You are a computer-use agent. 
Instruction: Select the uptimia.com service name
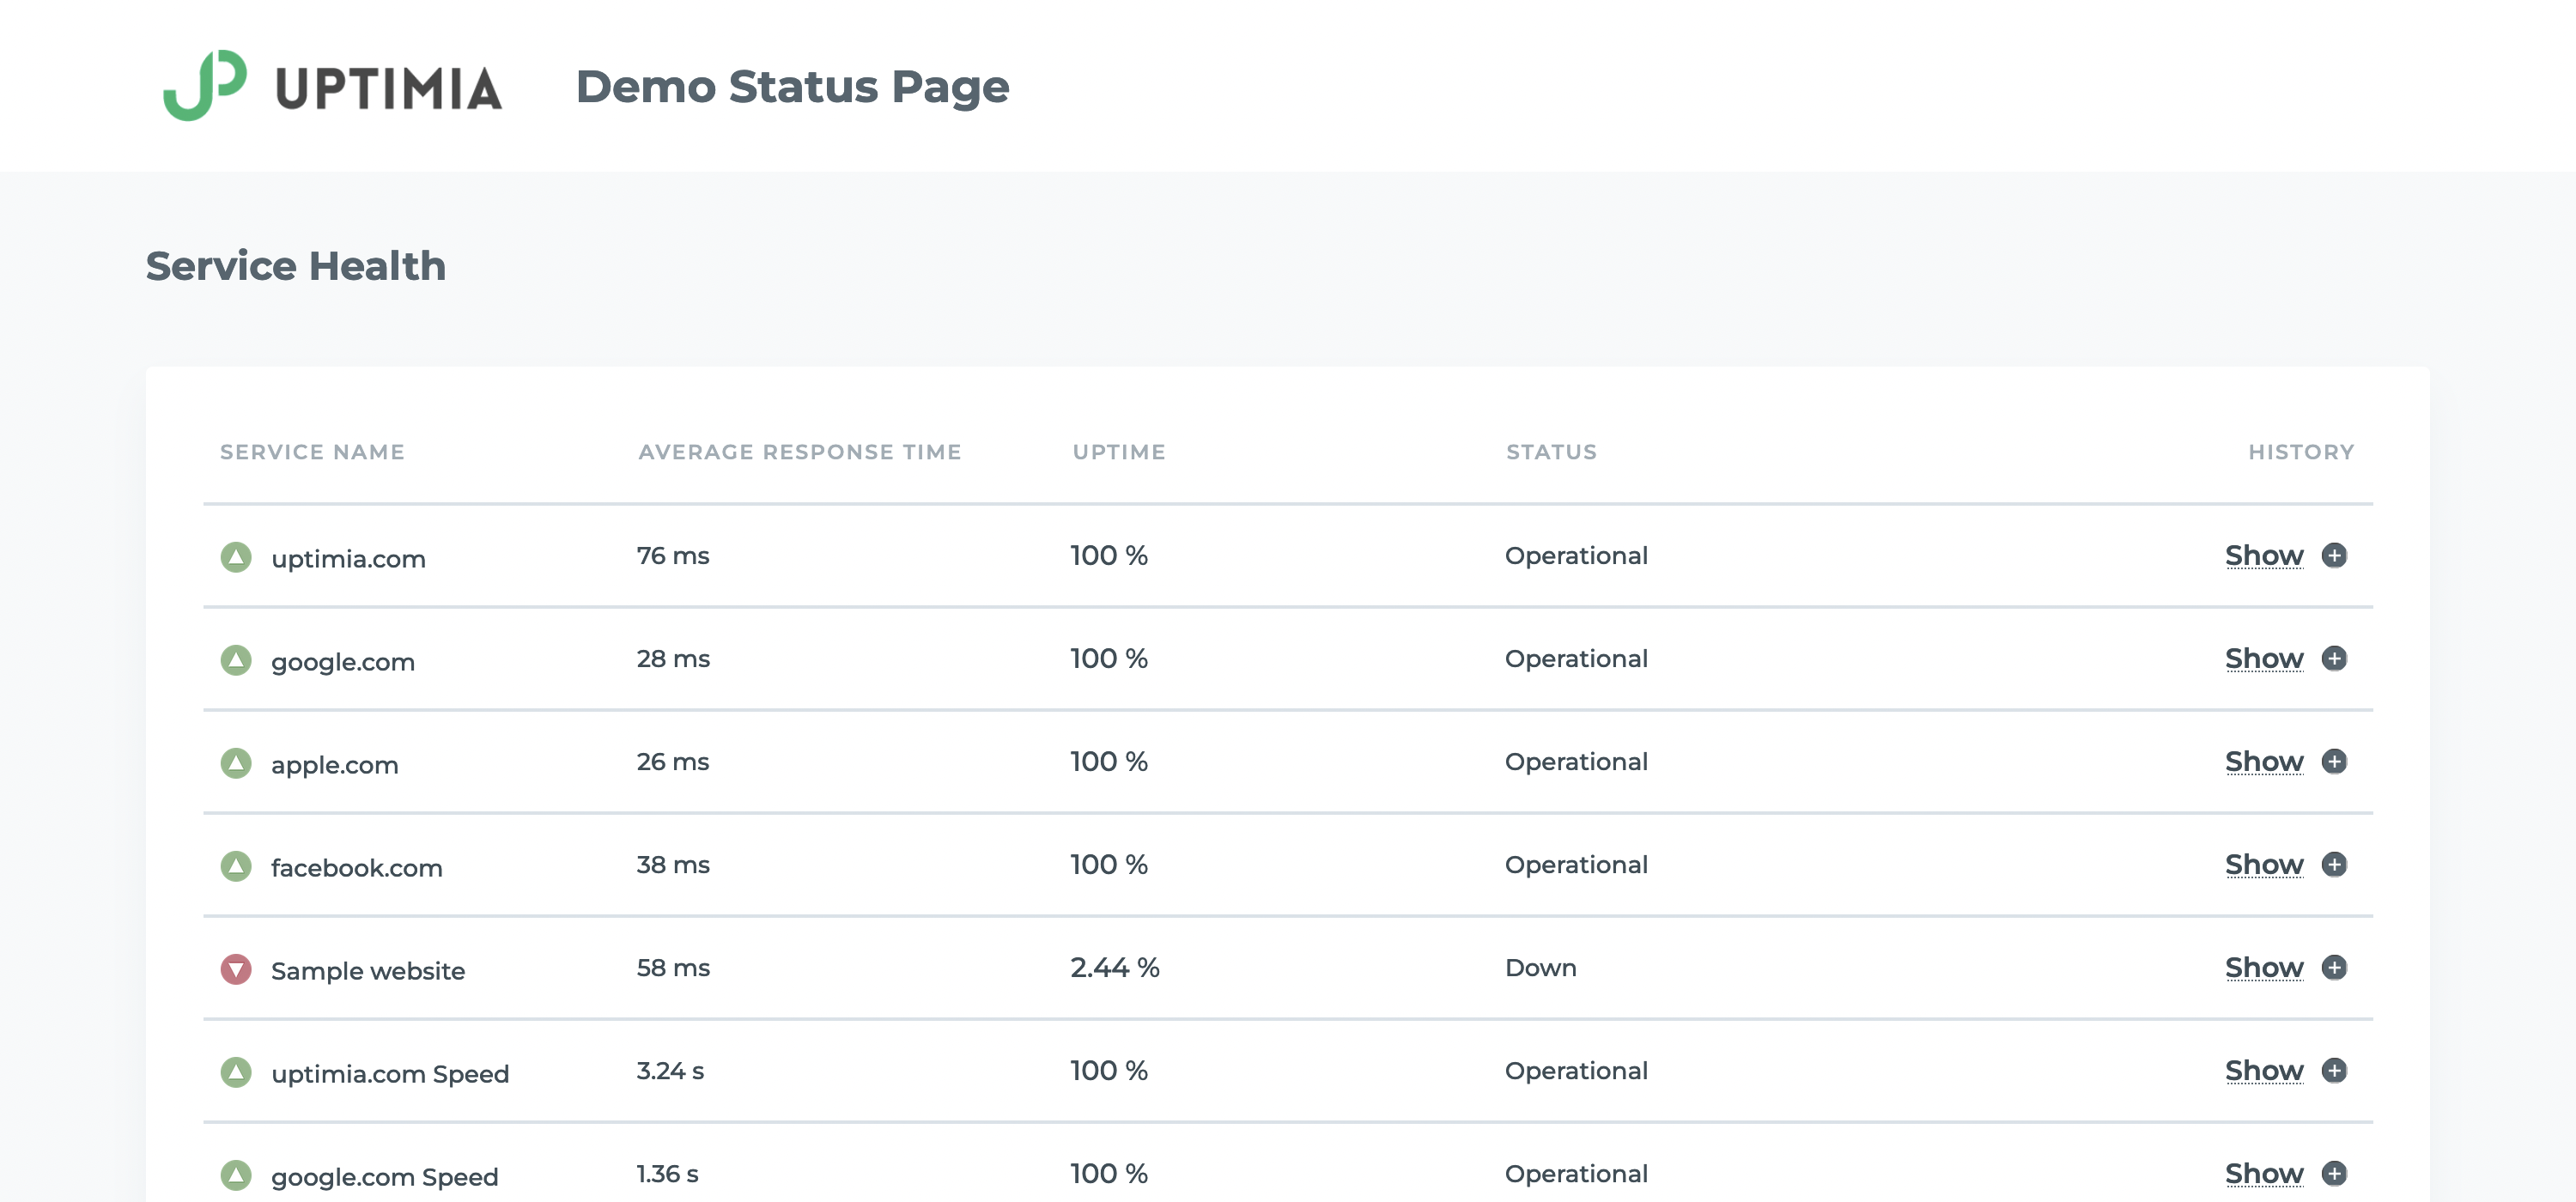(x=348, y=559)
